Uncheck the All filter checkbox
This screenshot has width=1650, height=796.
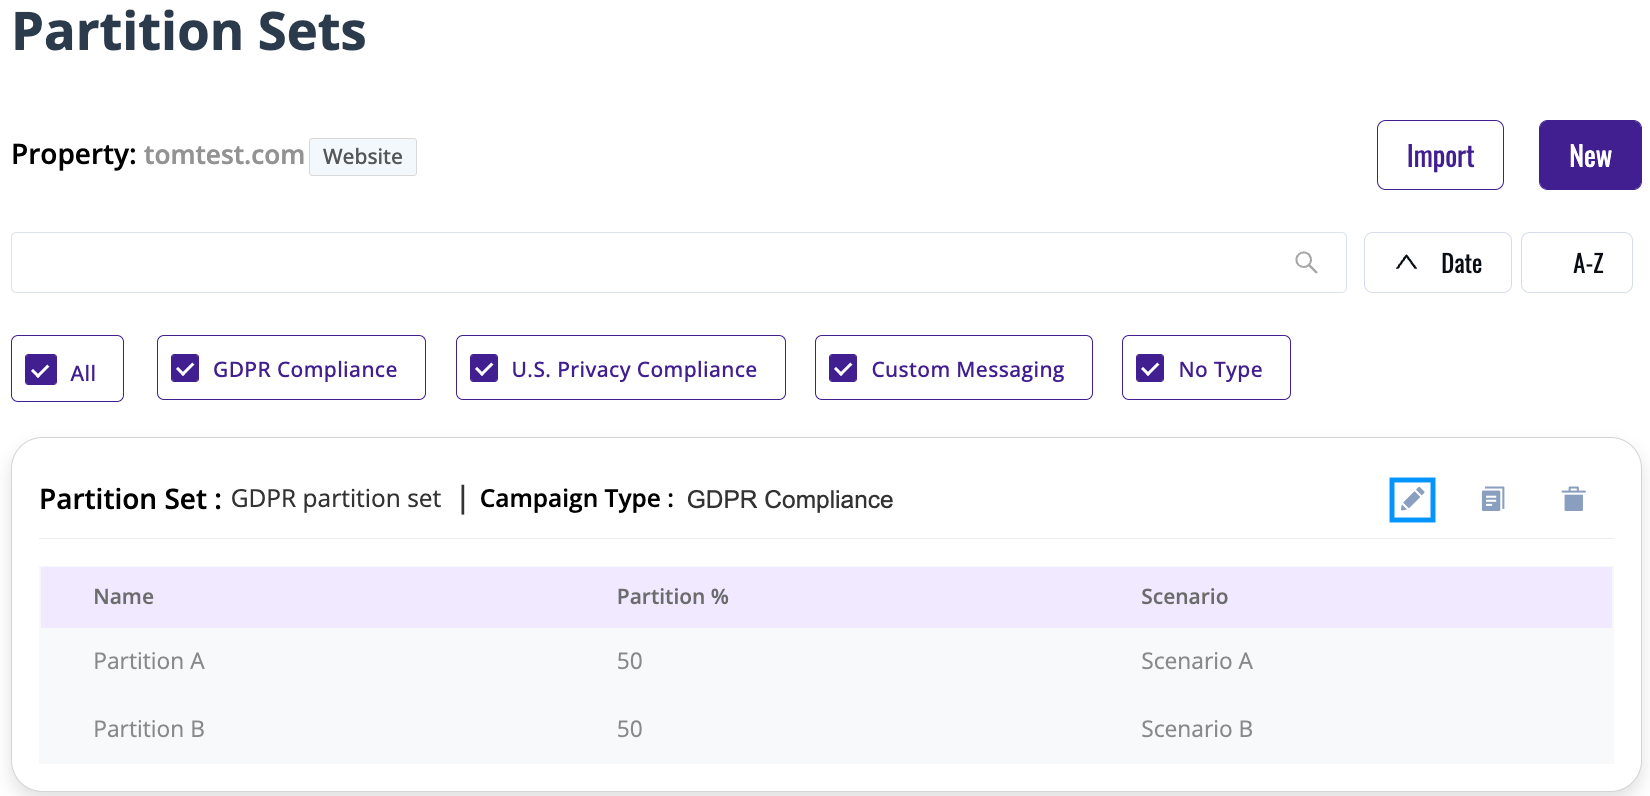pos(41,371)
